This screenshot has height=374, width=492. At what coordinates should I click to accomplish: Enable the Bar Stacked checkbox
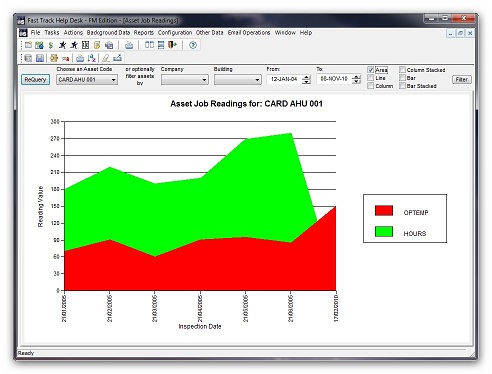tap(402, 86)
